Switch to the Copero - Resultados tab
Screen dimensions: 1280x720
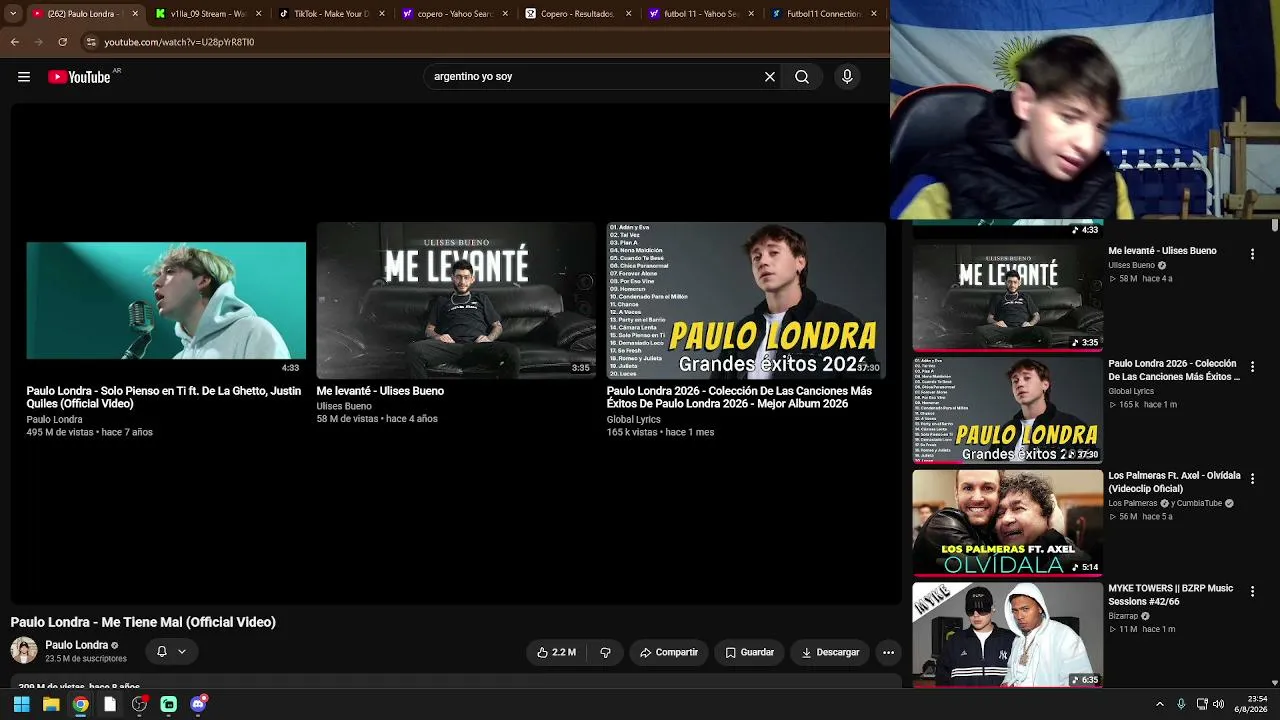pyautogui.click(x=579, y=14)
